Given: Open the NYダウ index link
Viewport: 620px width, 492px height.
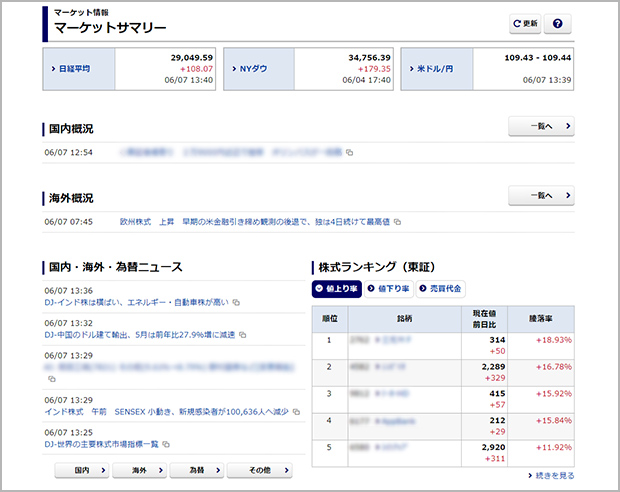Looking at the screenshot, I should [x=253, y=69].
